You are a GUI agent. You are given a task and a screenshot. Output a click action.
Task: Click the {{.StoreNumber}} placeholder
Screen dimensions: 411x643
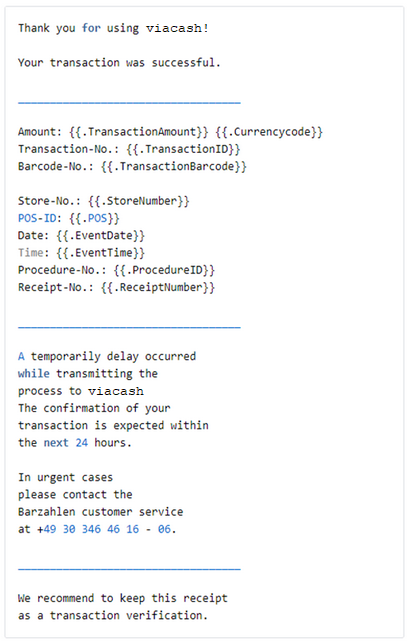(139, 201)
